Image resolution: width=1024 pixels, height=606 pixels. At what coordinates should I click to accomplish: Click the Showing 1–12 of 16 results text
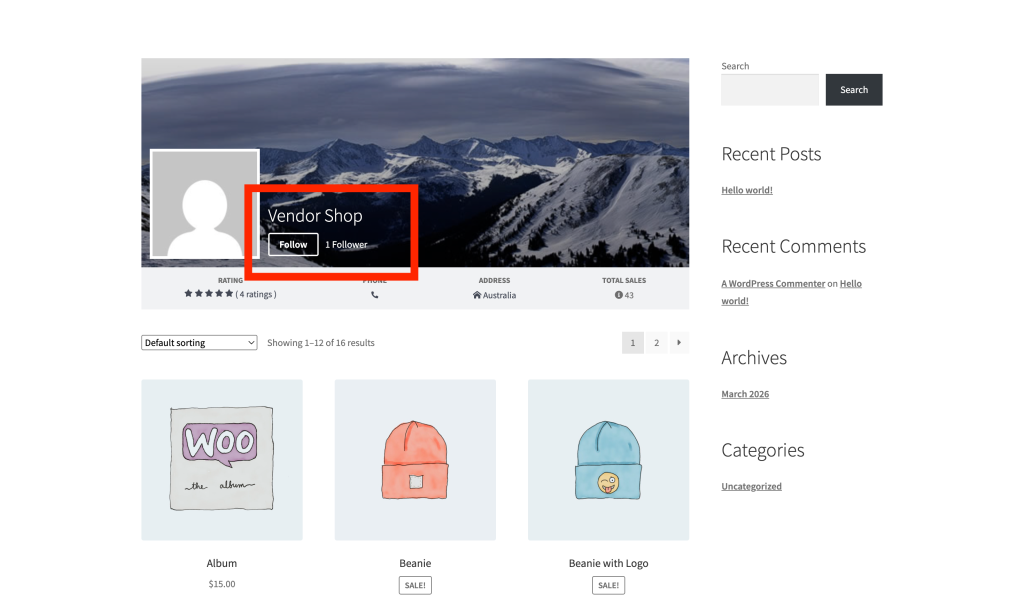click(x=321, y=343)
